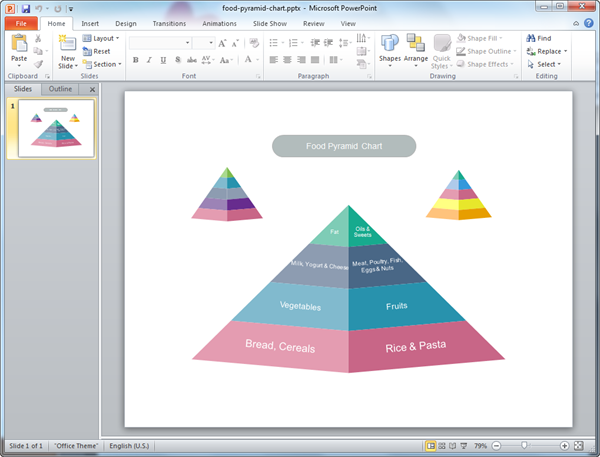The image size is (600, 457).
Task: Click the Redo arrow icon
Action: pyautogui.click(x=58, y=8)
